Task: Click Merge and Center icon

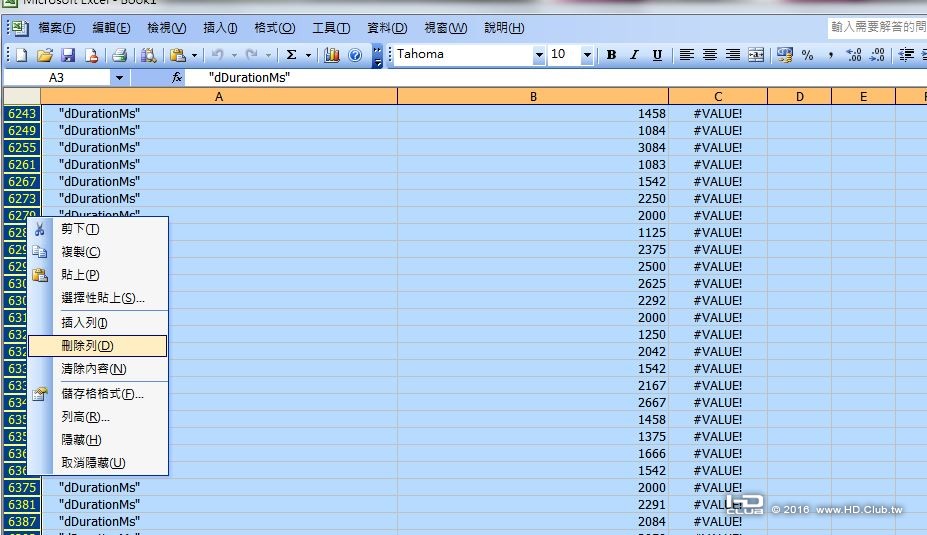Action: (756, 55)
